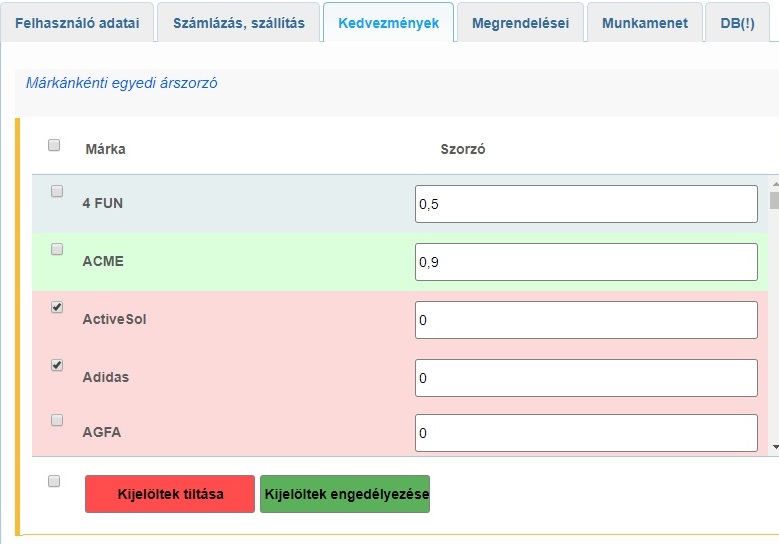This screenshot has height=544, width=779.
Task: Switch to the Munkamenet tab
Action: click(x=644, y=22)
